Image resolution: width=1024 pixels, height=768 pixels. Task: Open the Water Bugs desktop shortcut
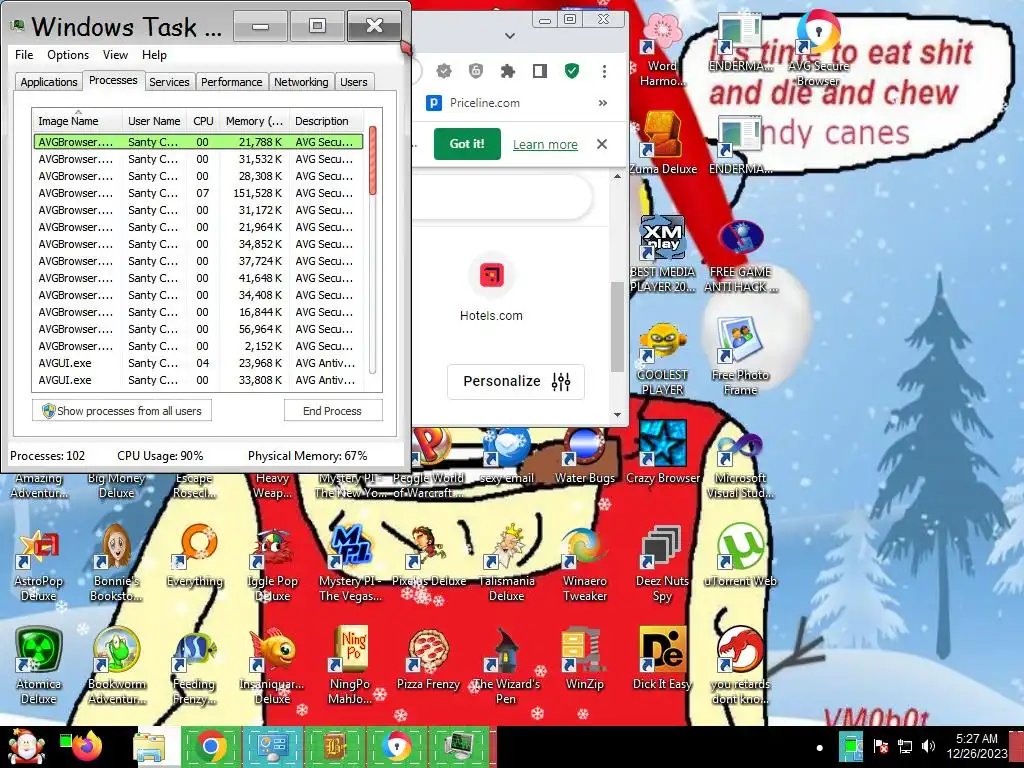tap(584, 457)
